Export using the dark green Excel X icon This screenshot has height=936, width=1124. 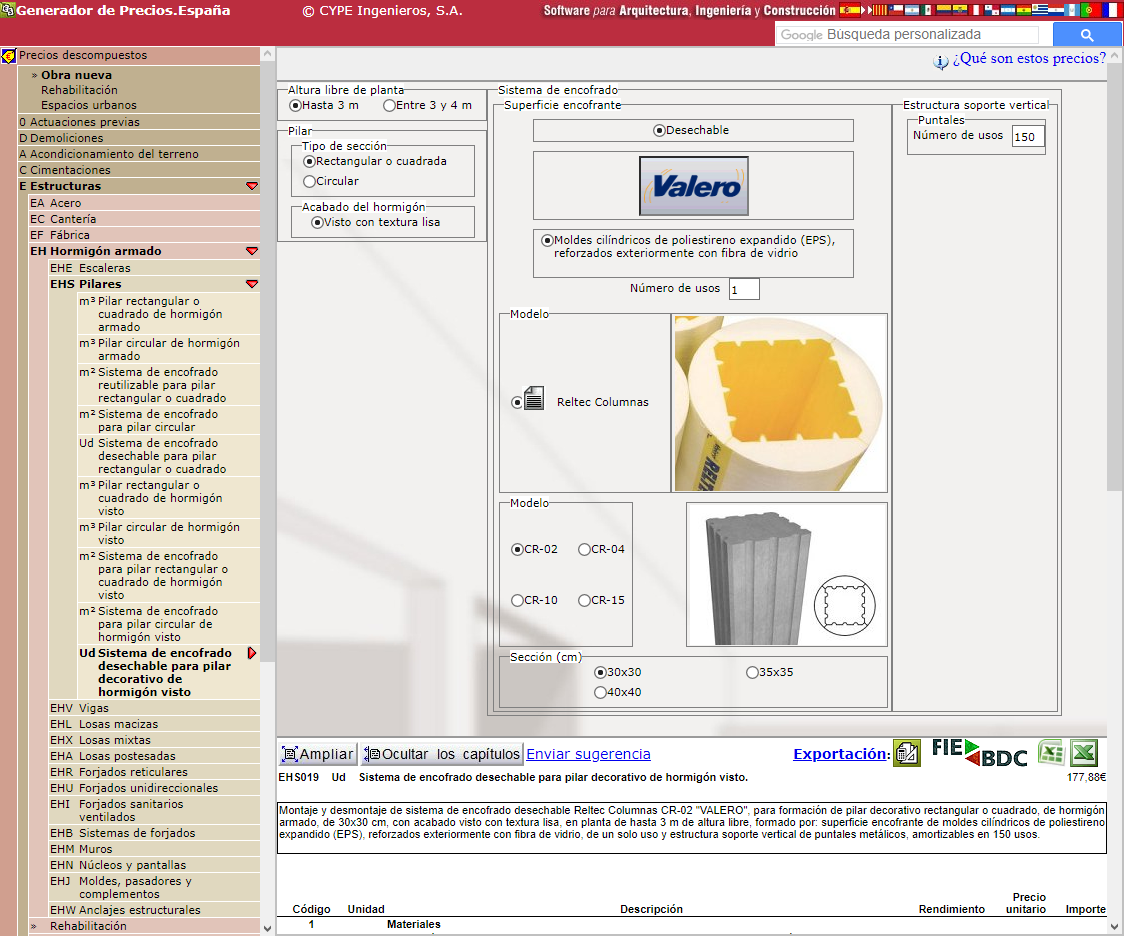click(x=1084, y=753)
